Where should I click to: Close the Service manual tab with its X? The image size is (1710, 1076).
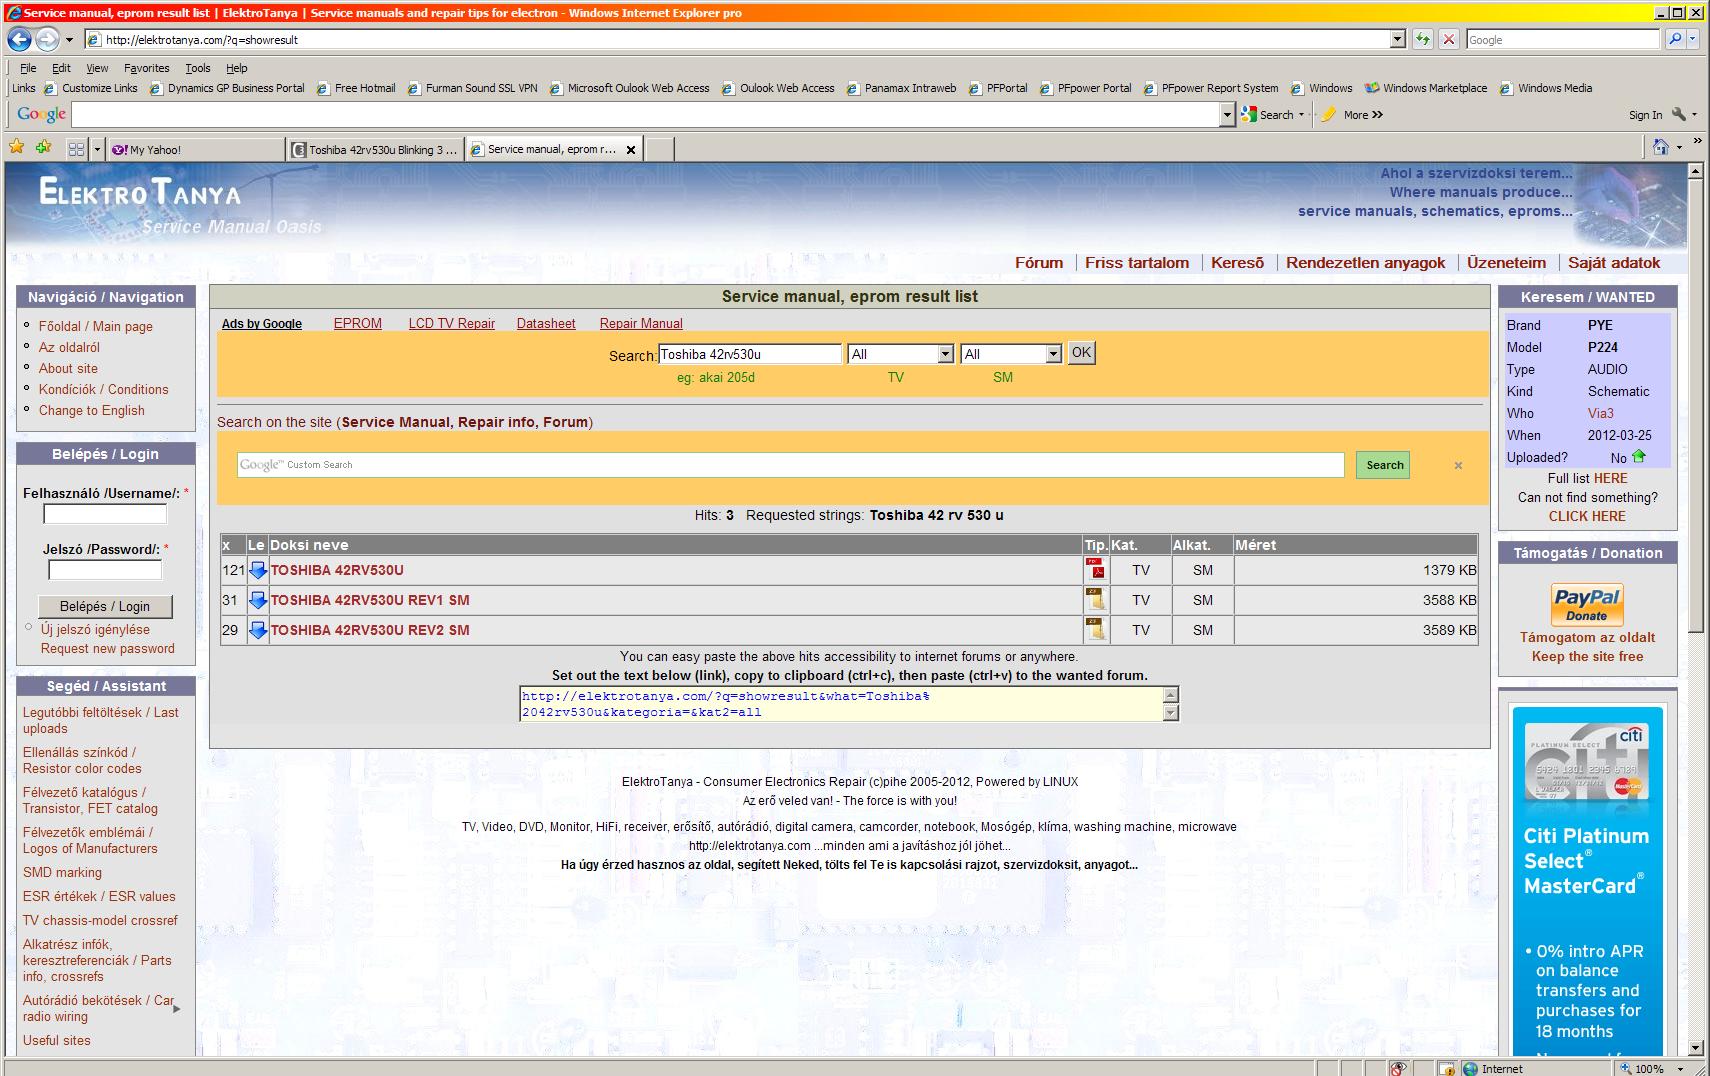[x=631, y=150]
